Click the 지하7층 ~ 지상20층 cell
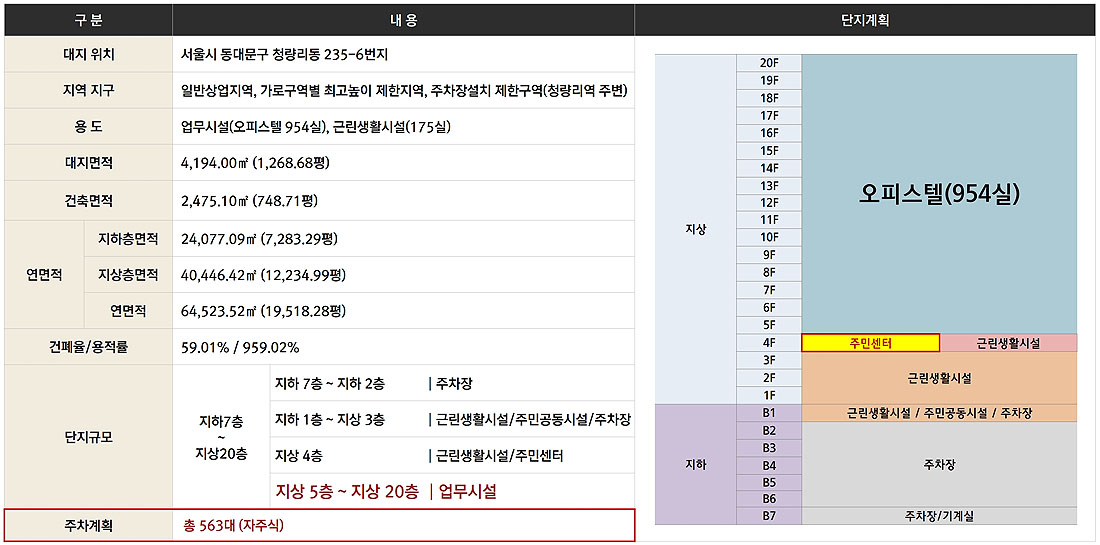The image size is (1100, 545). click(221, 436)
